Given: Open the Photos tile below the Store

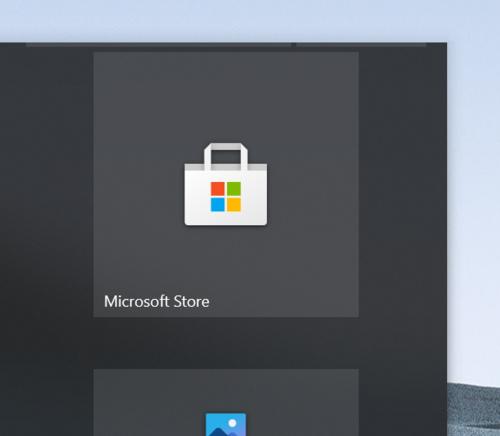Looking at the screenshot, I should click(x=226, y=402).
